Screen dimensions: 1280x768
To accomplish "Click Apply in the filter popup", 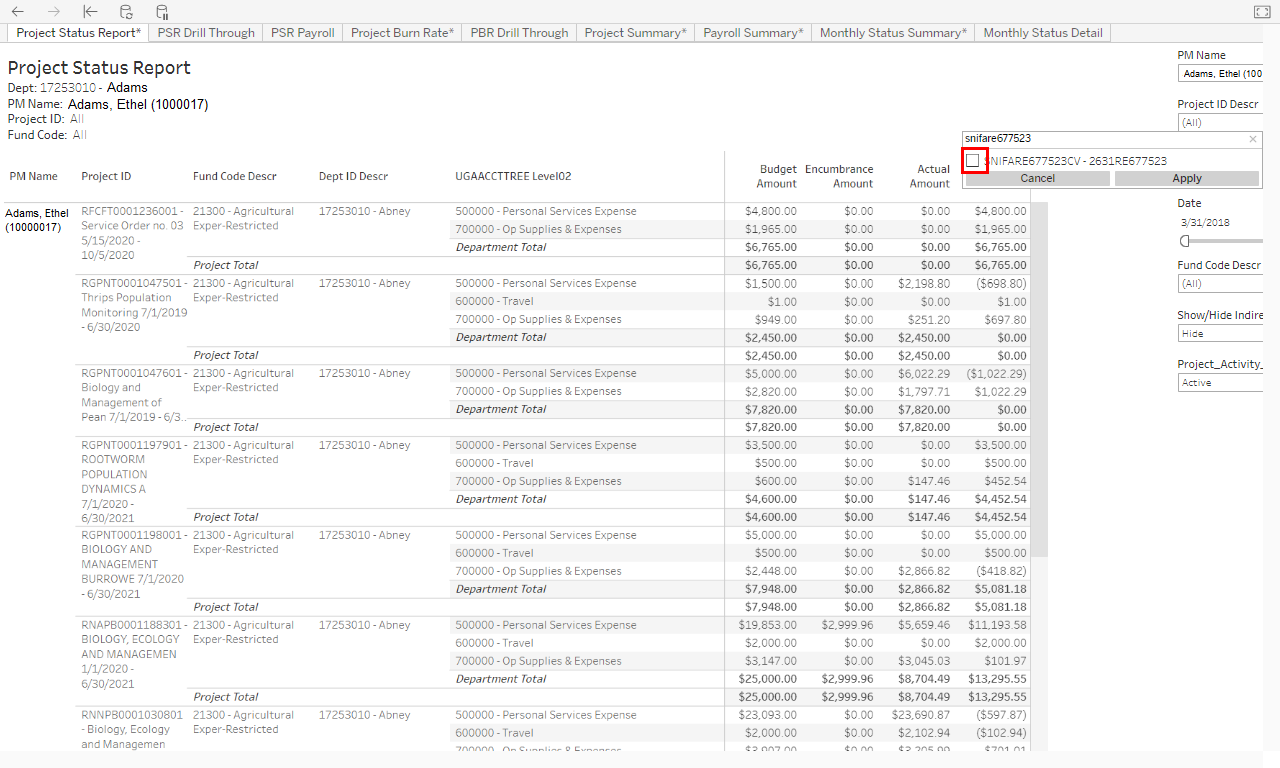I will [x=1186, y=178].
